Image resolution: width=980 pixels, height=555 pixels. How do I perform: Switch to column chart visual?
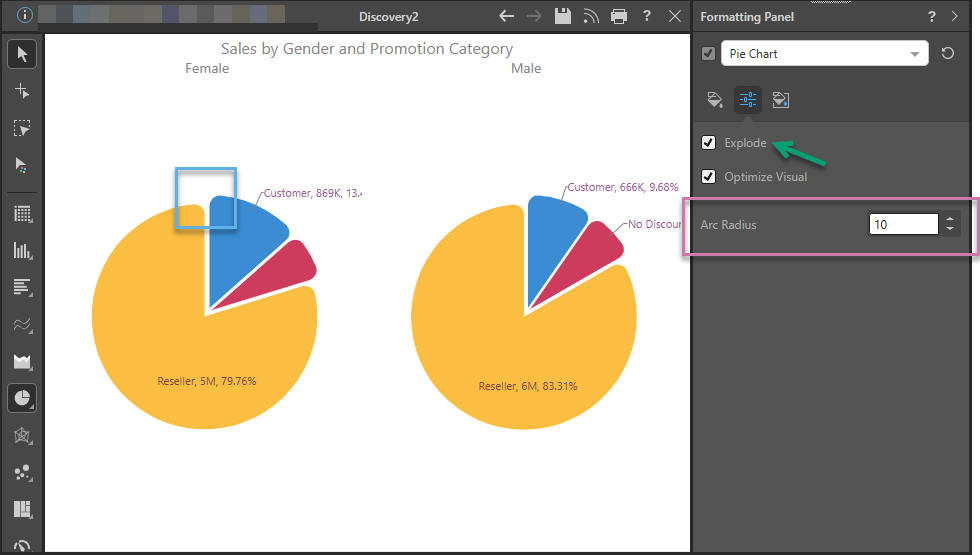[x=22, y=251]
